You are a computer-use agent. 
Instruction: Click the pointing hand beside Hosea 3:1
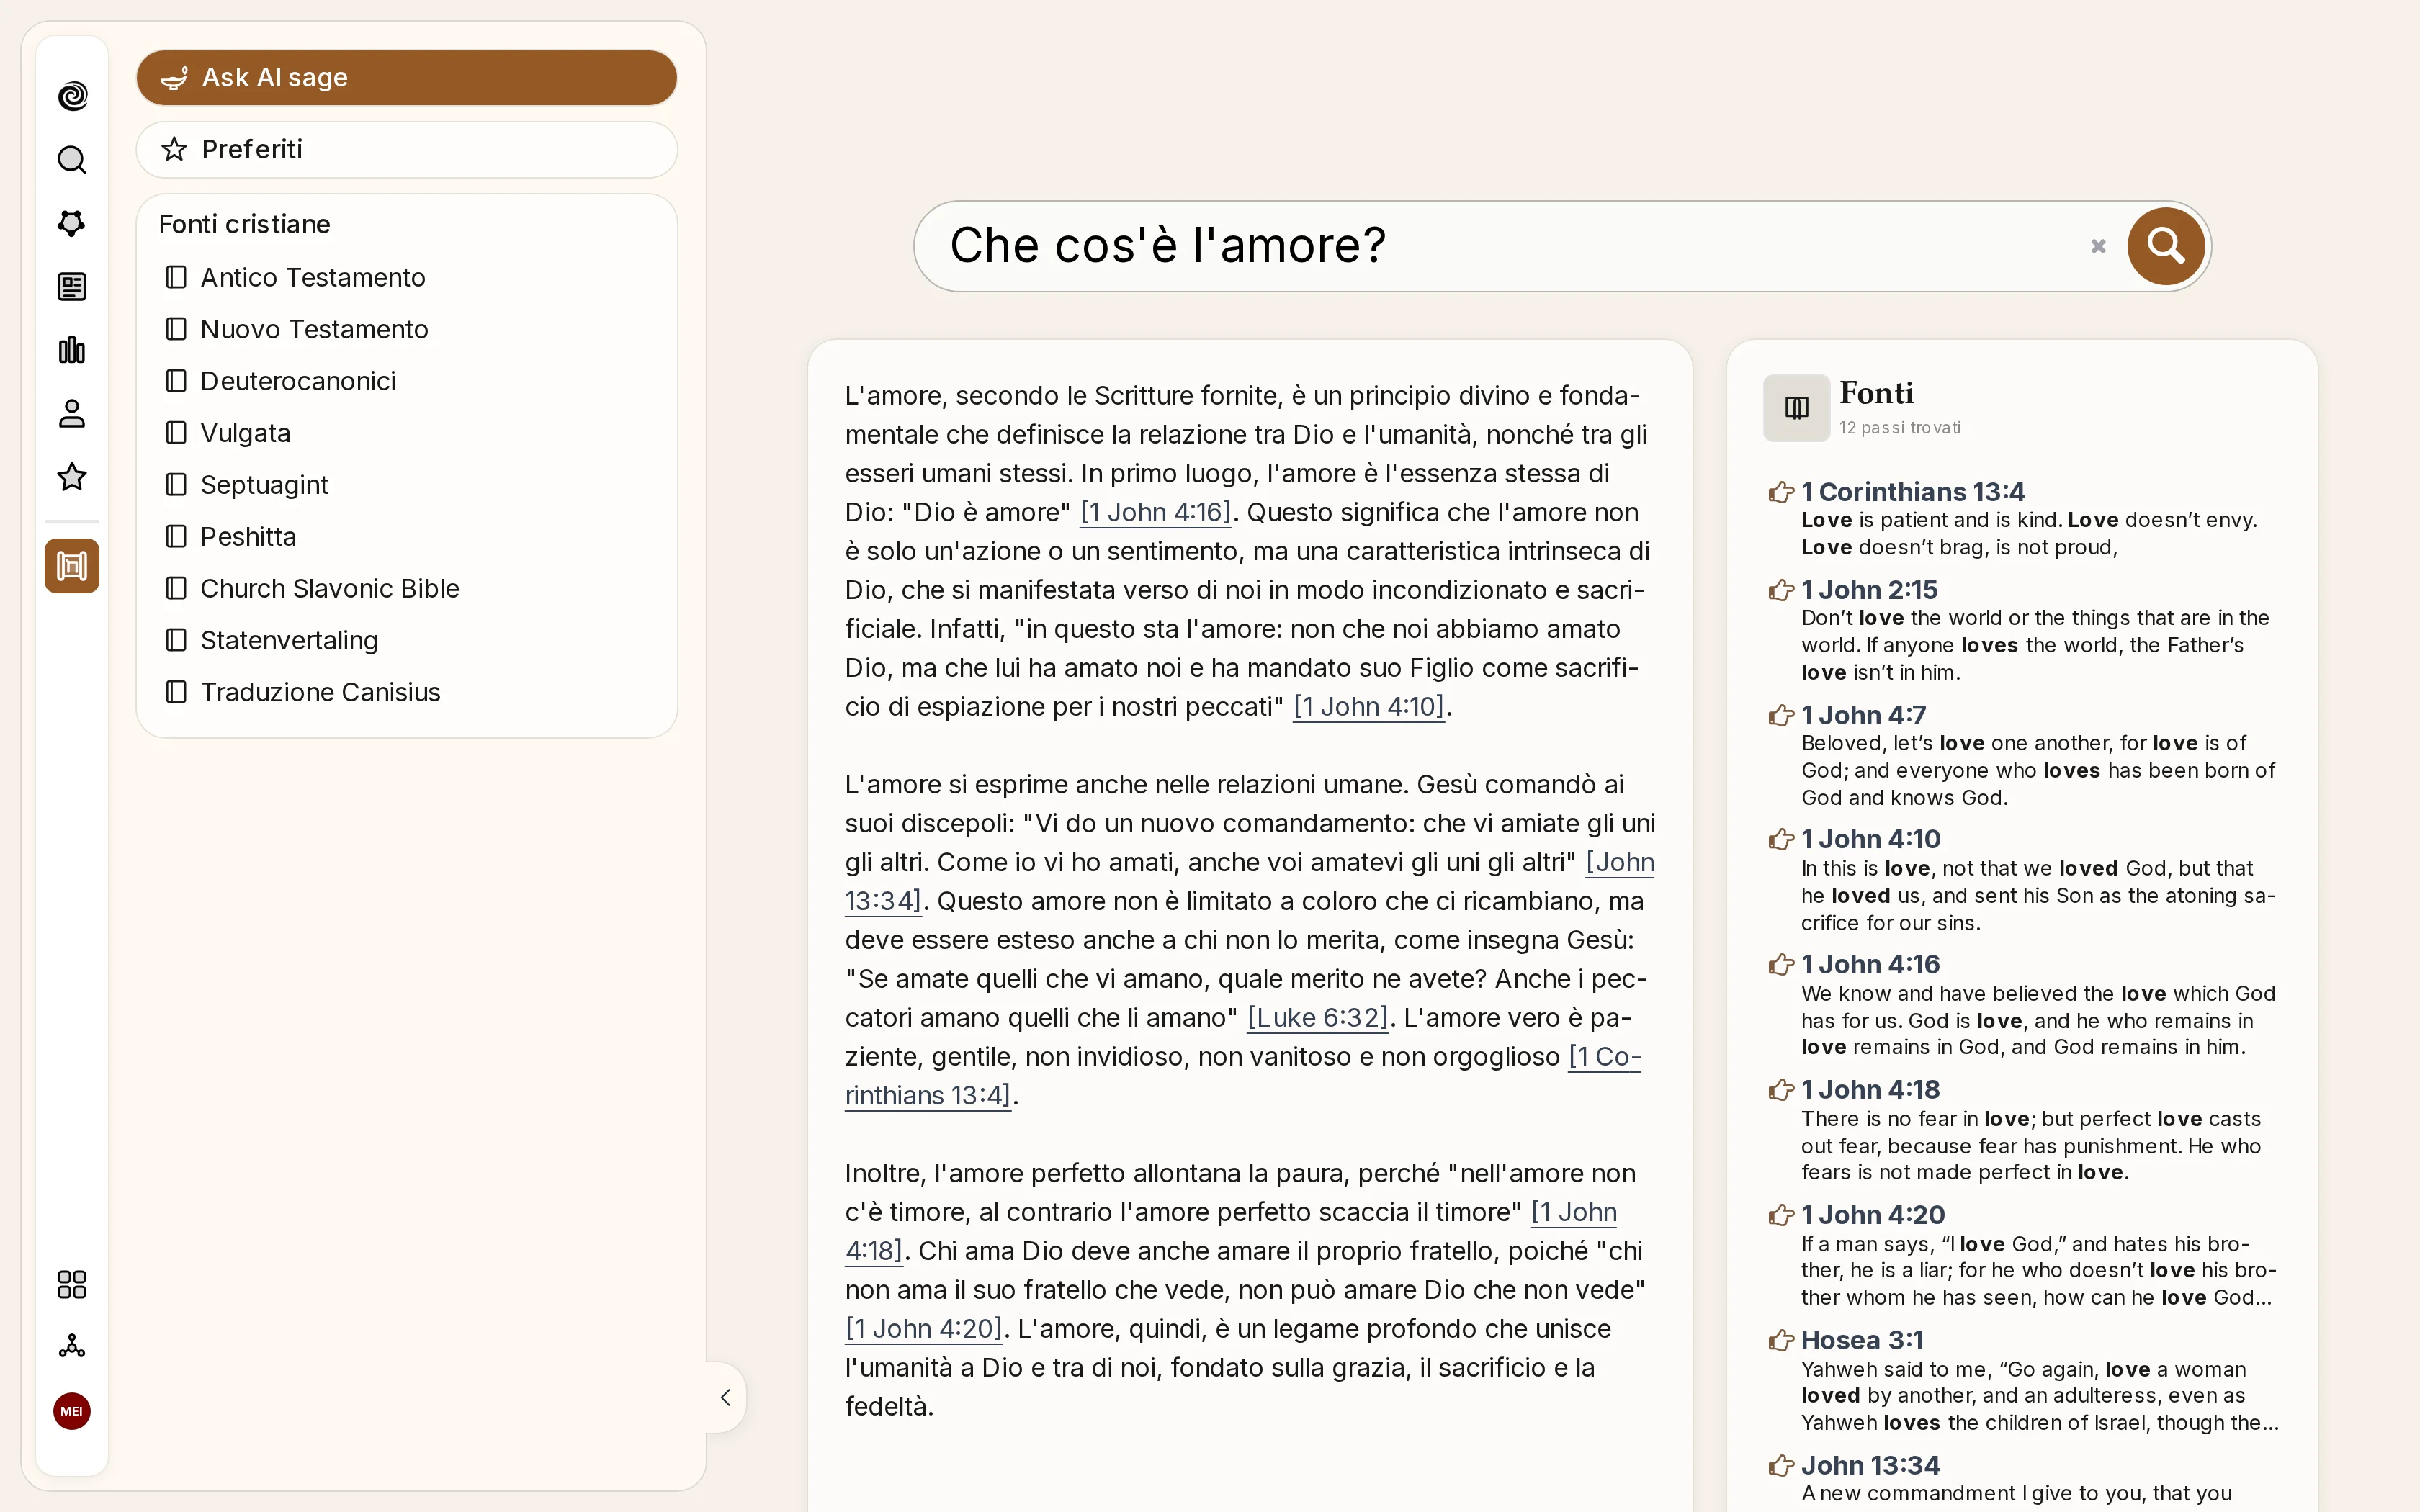(x=1781, y=1340)
